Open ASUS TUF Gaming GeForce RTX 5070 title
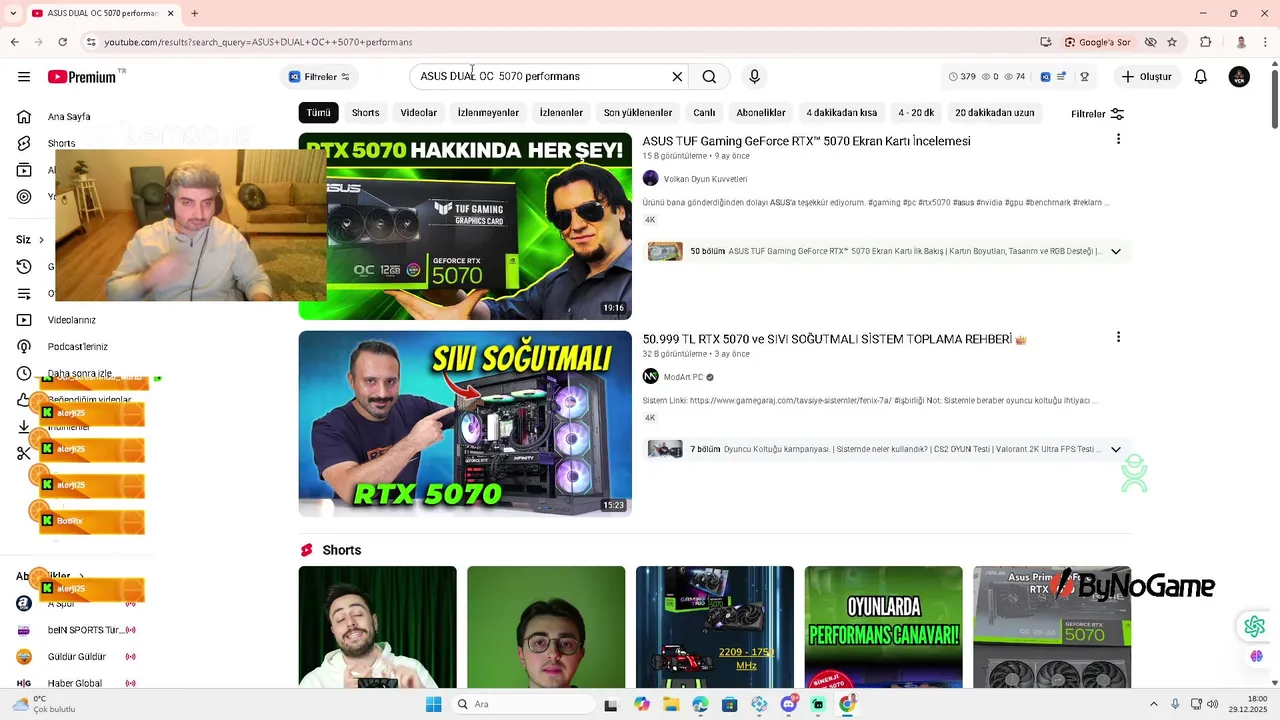Viewport: 1280px width, 720px height. pyautogui.click(x=806, y=141)
